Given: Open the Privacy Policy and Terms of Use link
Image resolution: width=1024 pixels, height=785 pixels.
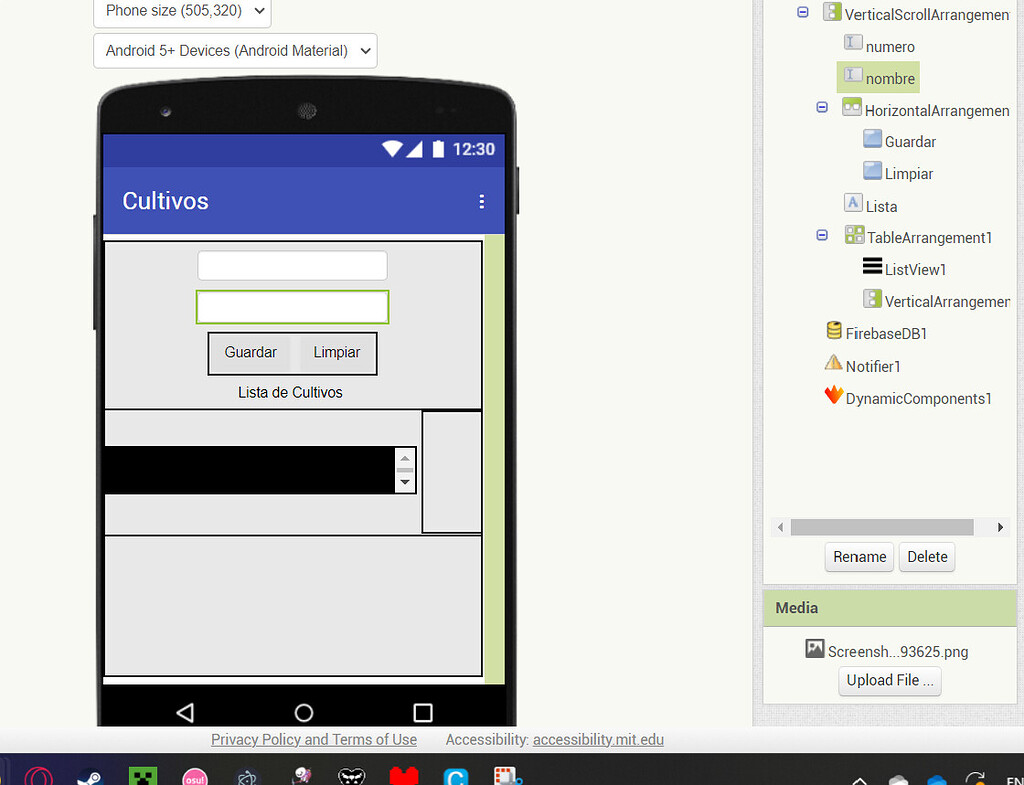Looking at the screenshot, I should pyautogui.click(x=314, y=740).
